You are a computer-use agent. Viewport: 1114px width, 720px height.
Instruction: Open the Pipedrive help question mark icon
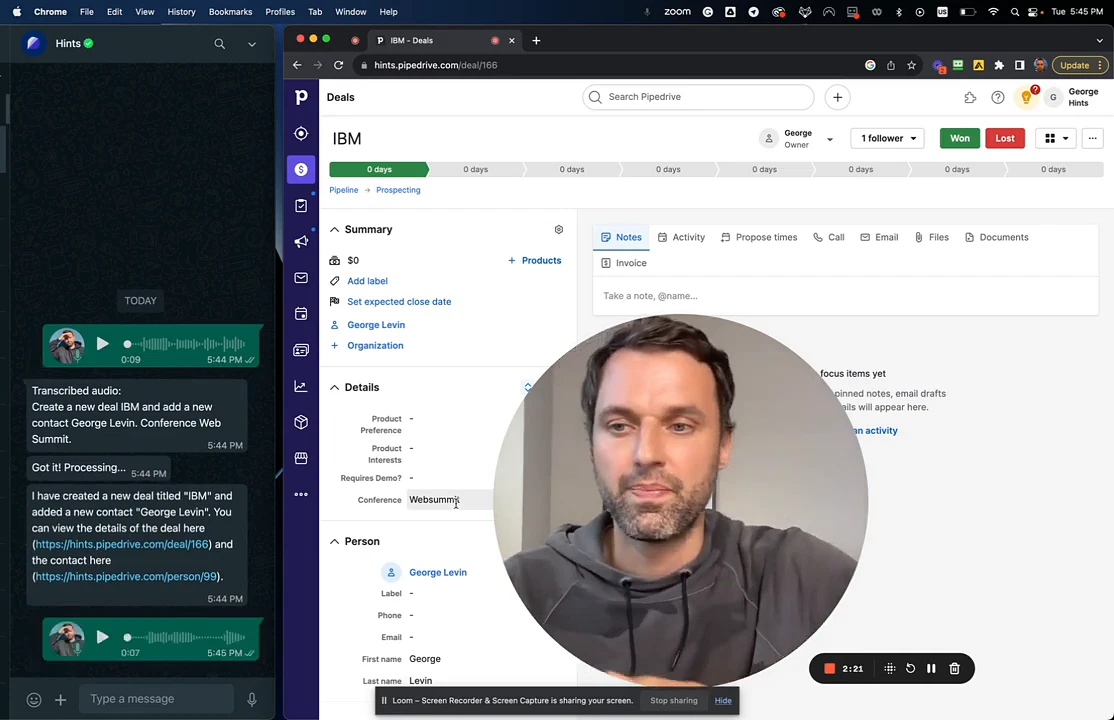[x=998, y=97]
